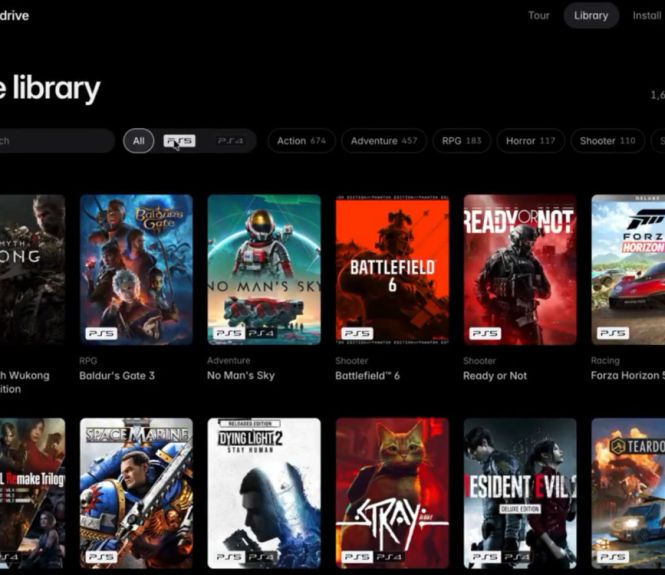This screenshot has height=575, width=665.
Task: Select the Library nav tab
Action: [591, 16]
